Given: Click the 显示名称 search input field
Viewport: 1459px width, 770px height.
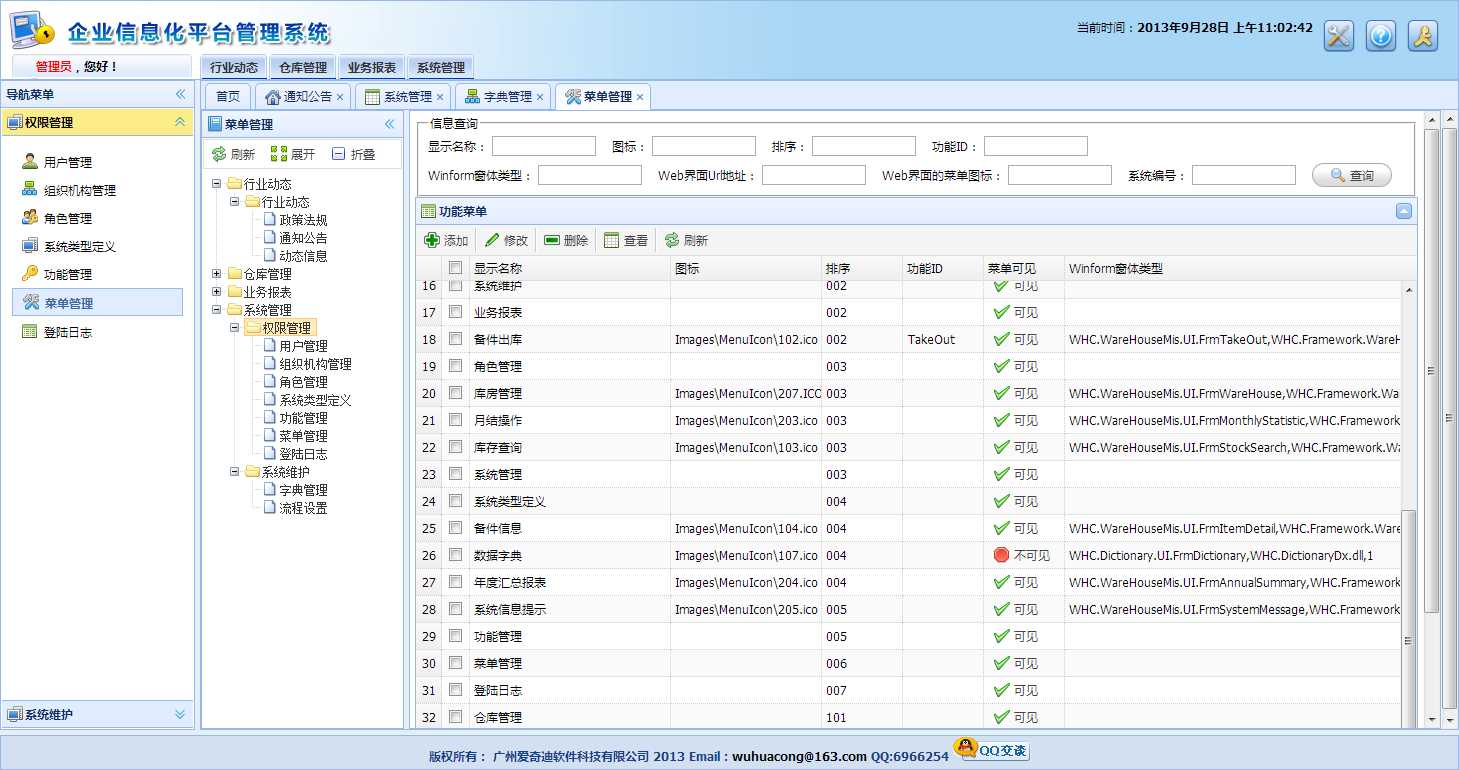Looking at the screenshot, I should coord(544,146).
